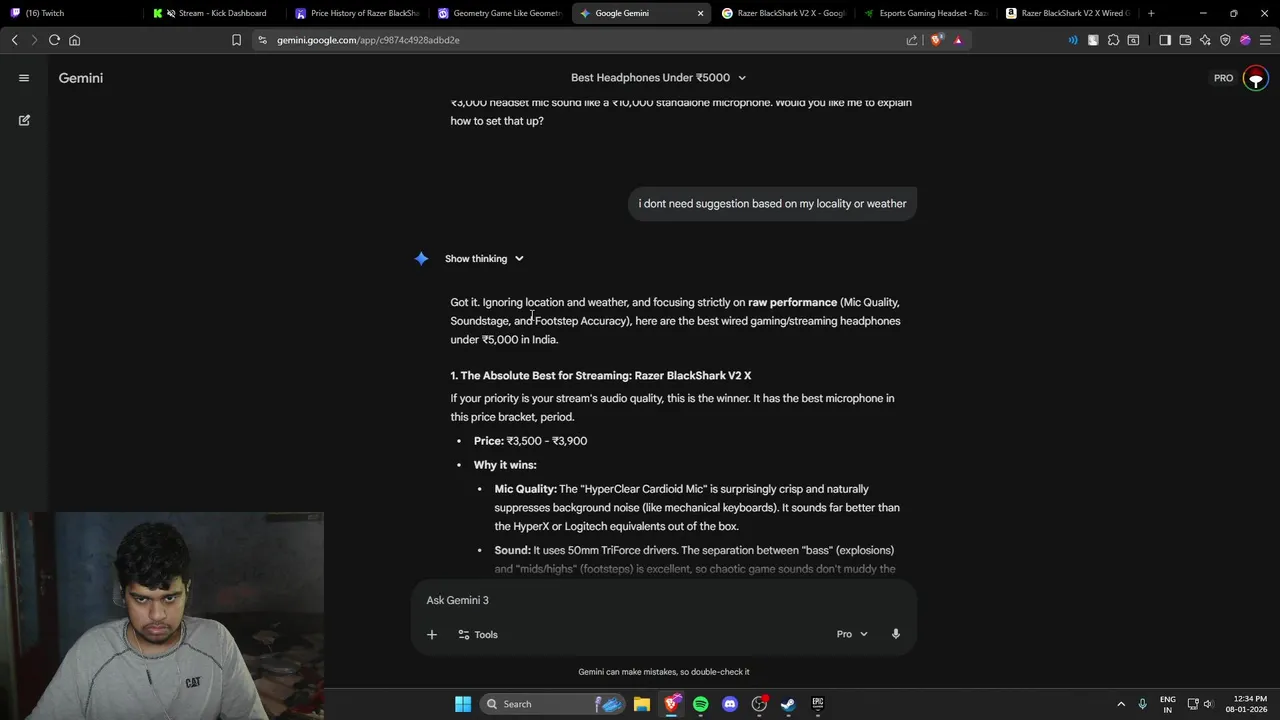Open the browser home page
Image resolution: width=1280 pixels, height=720 pixels.
pos(74,40)
